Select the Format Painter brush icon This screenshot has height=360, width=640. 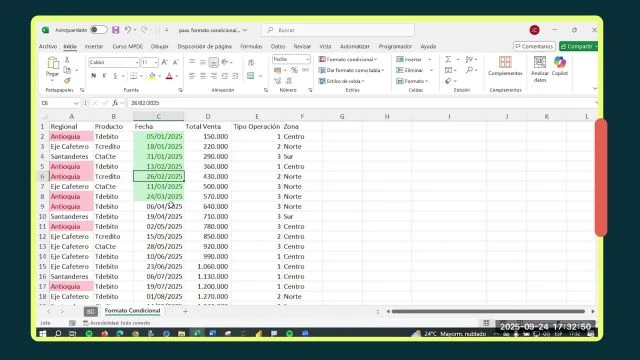coord(67,80)
